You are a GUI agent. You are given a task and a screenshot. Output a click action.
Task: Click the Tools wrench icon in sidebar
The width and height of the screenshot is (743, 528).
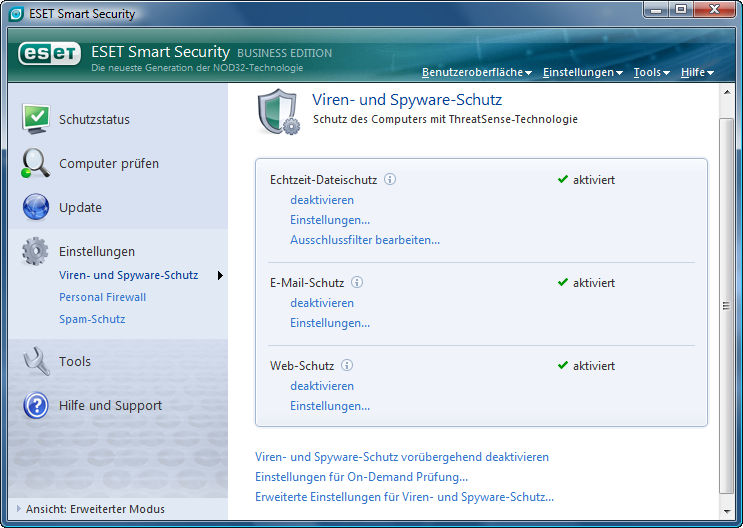click(36, 361)
